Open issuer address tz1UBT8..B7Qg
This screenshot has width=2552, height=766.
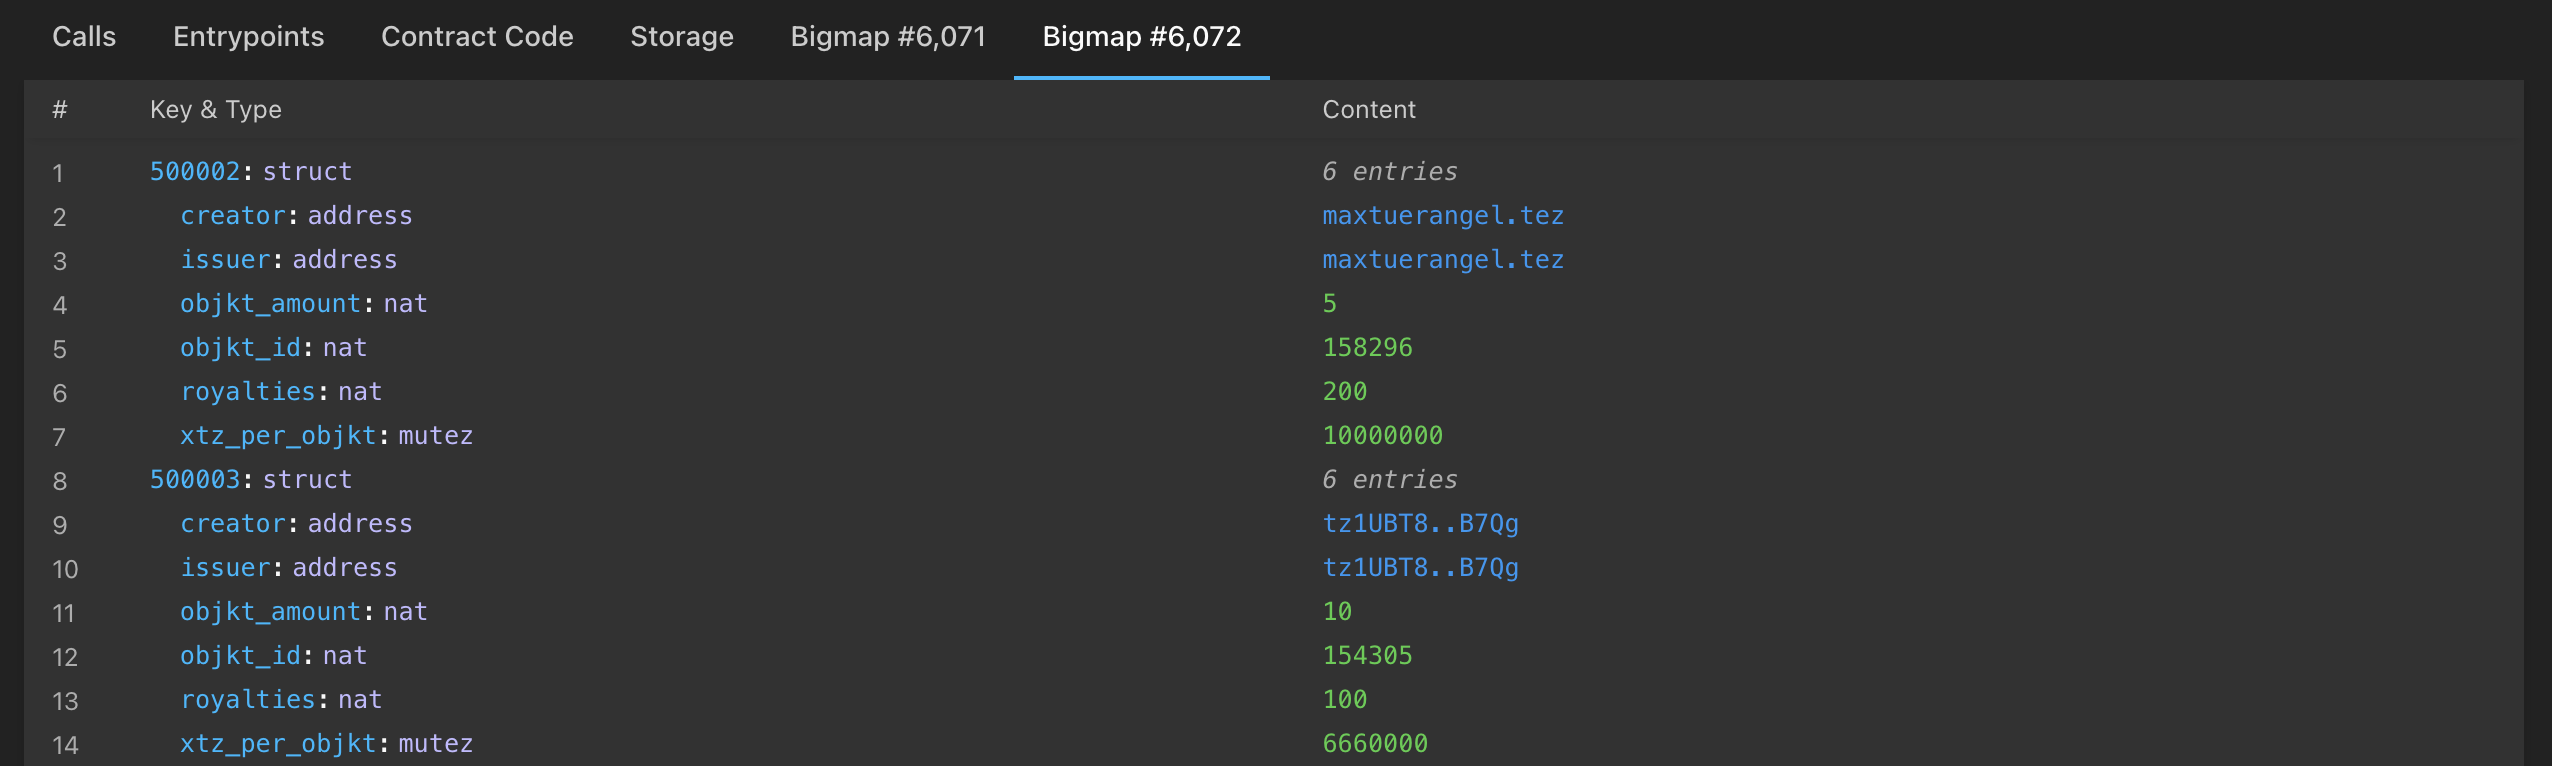click(x=1420, y=568)
